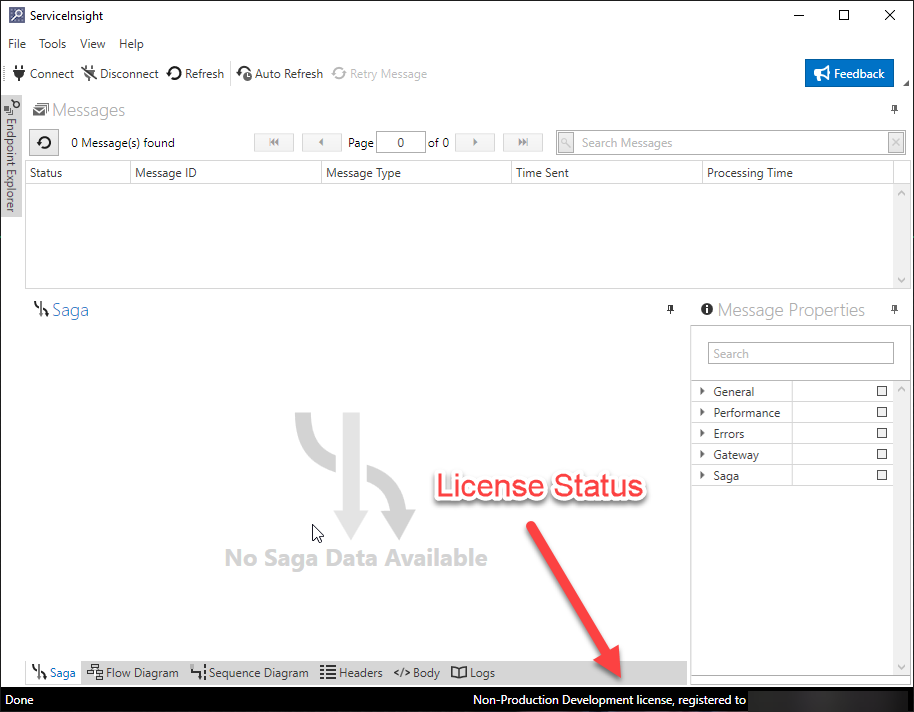Tick the Gateway checkbox
The height and width of the screenshot is (712, 914).
[x=882, y=454]
